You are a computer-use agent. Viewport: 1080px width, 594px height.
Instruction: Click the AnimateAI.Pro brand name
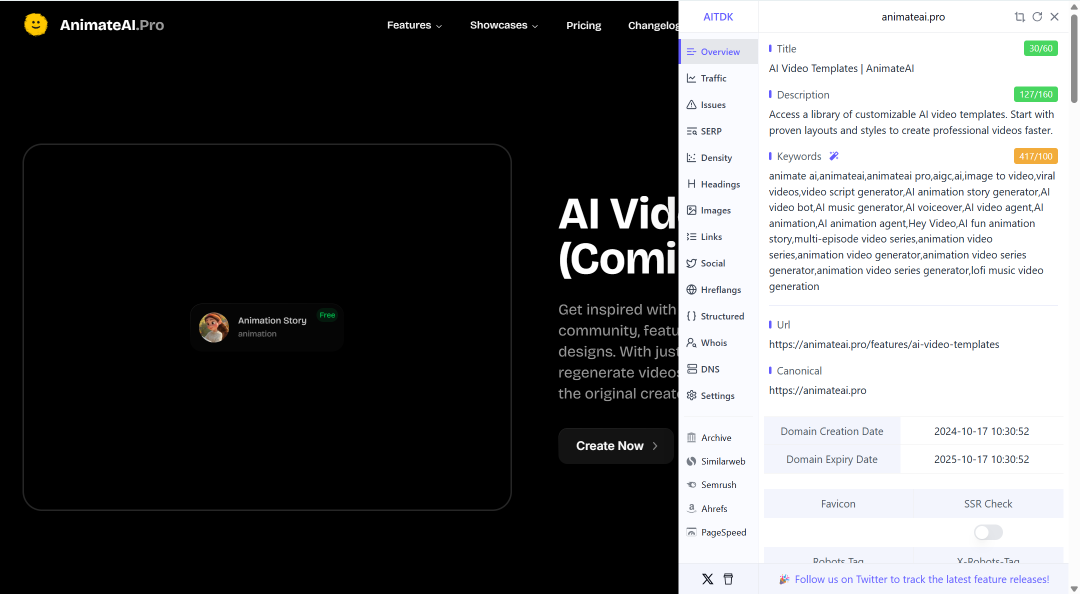(x=112, y=25)
